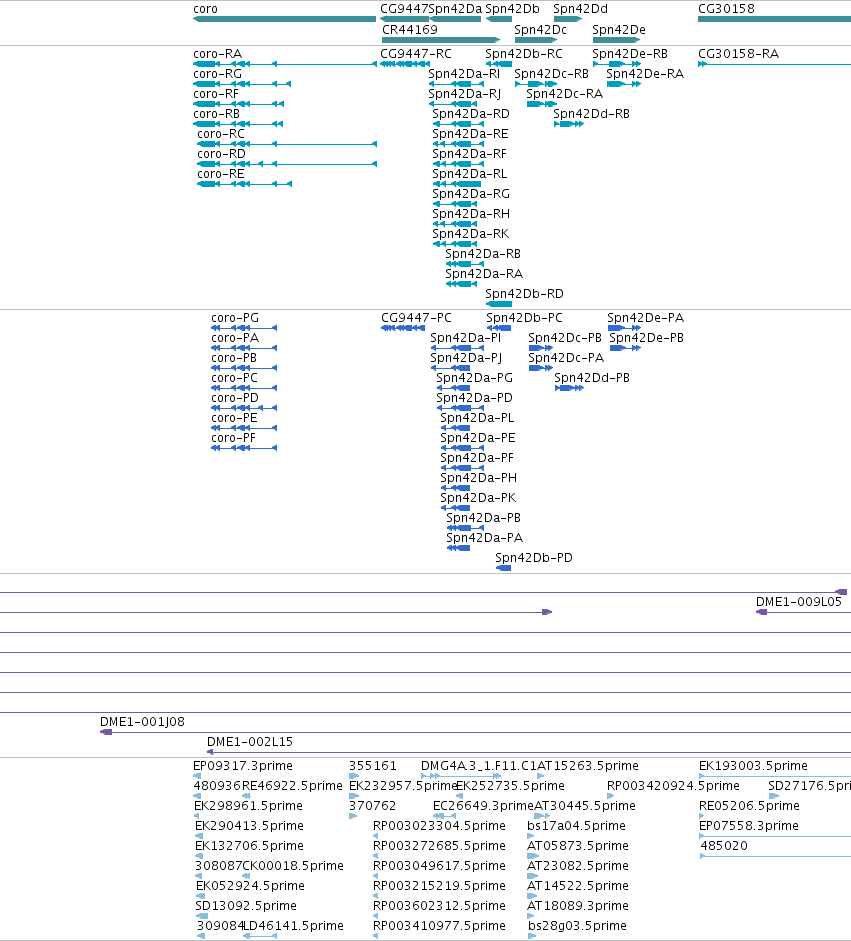Select the coro gene bar

pos(284,19)
